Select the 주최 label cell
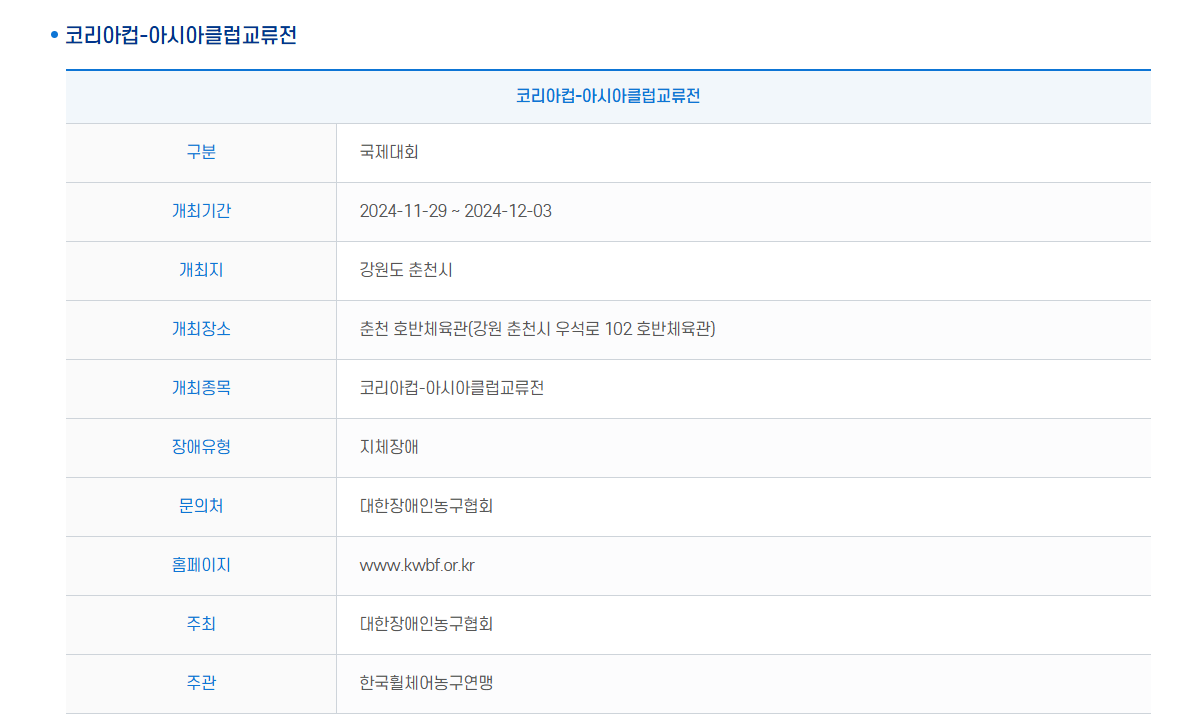This screenshot has width=1204, height=719. [x=201, y=624]
